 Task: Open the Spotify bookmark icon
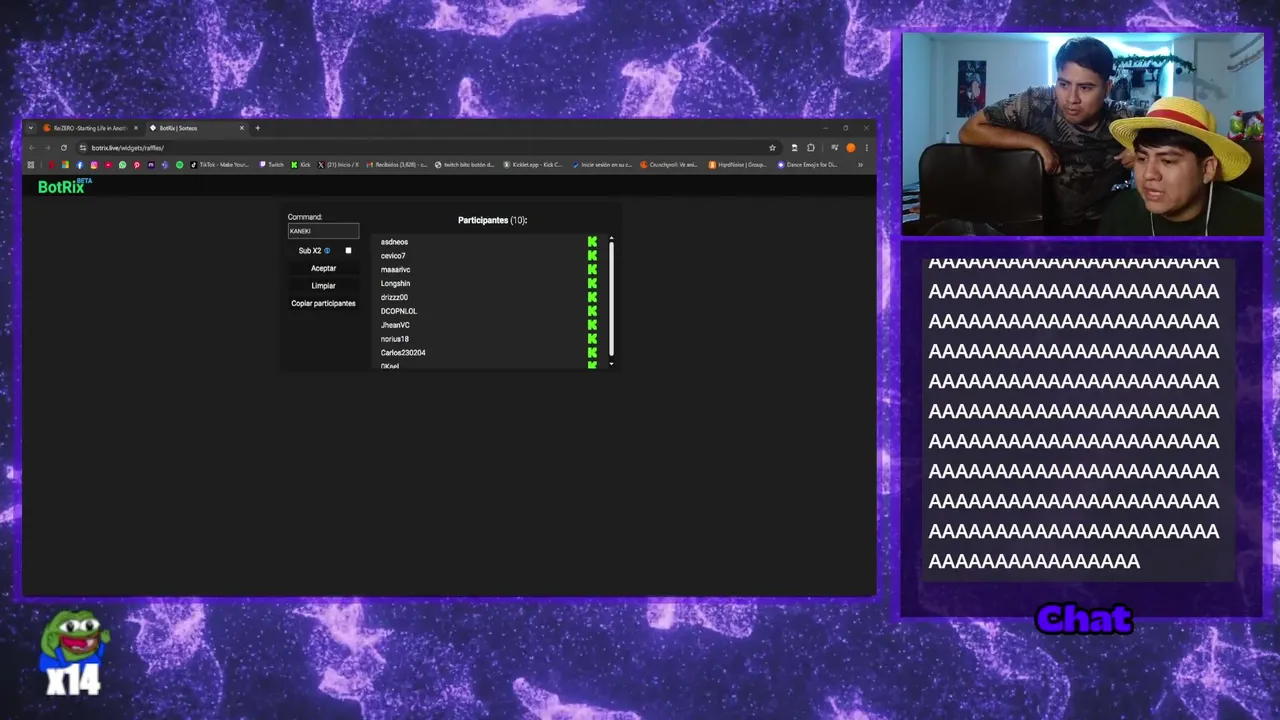point(180,165)
